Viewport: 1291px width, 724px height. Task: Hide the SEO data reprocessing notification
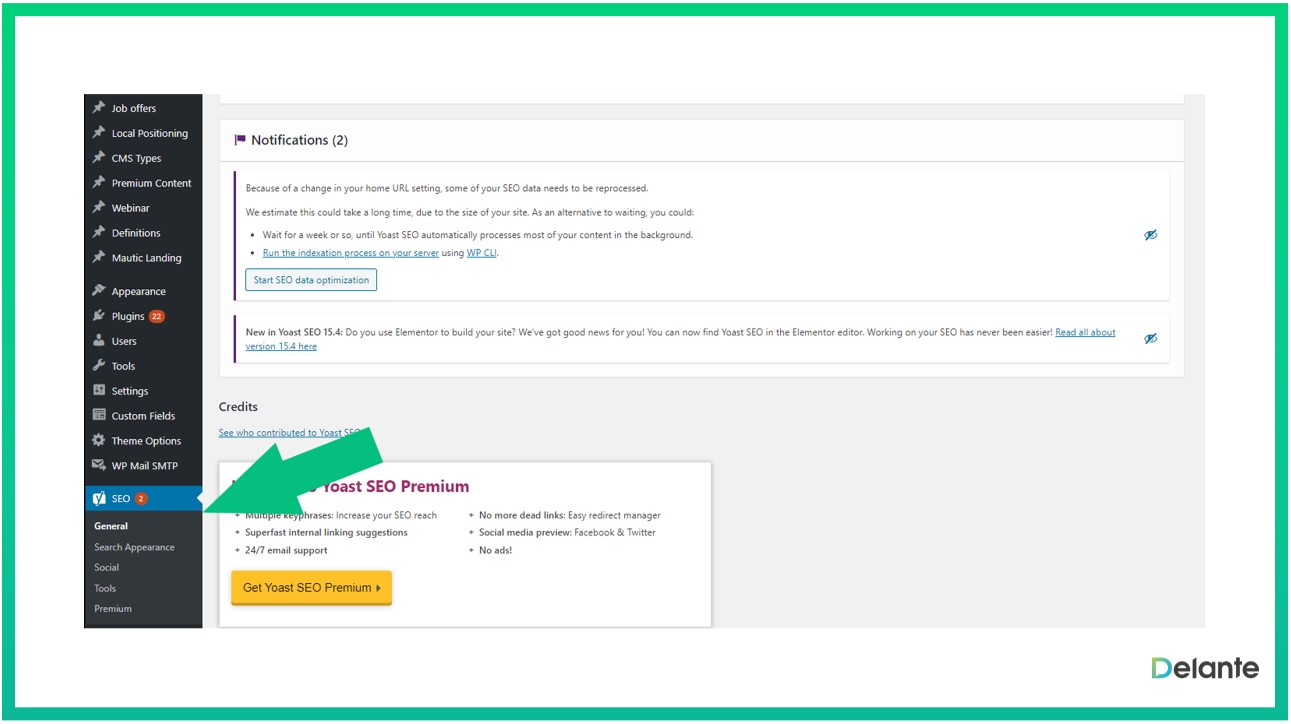click(x=1150, y=235)
